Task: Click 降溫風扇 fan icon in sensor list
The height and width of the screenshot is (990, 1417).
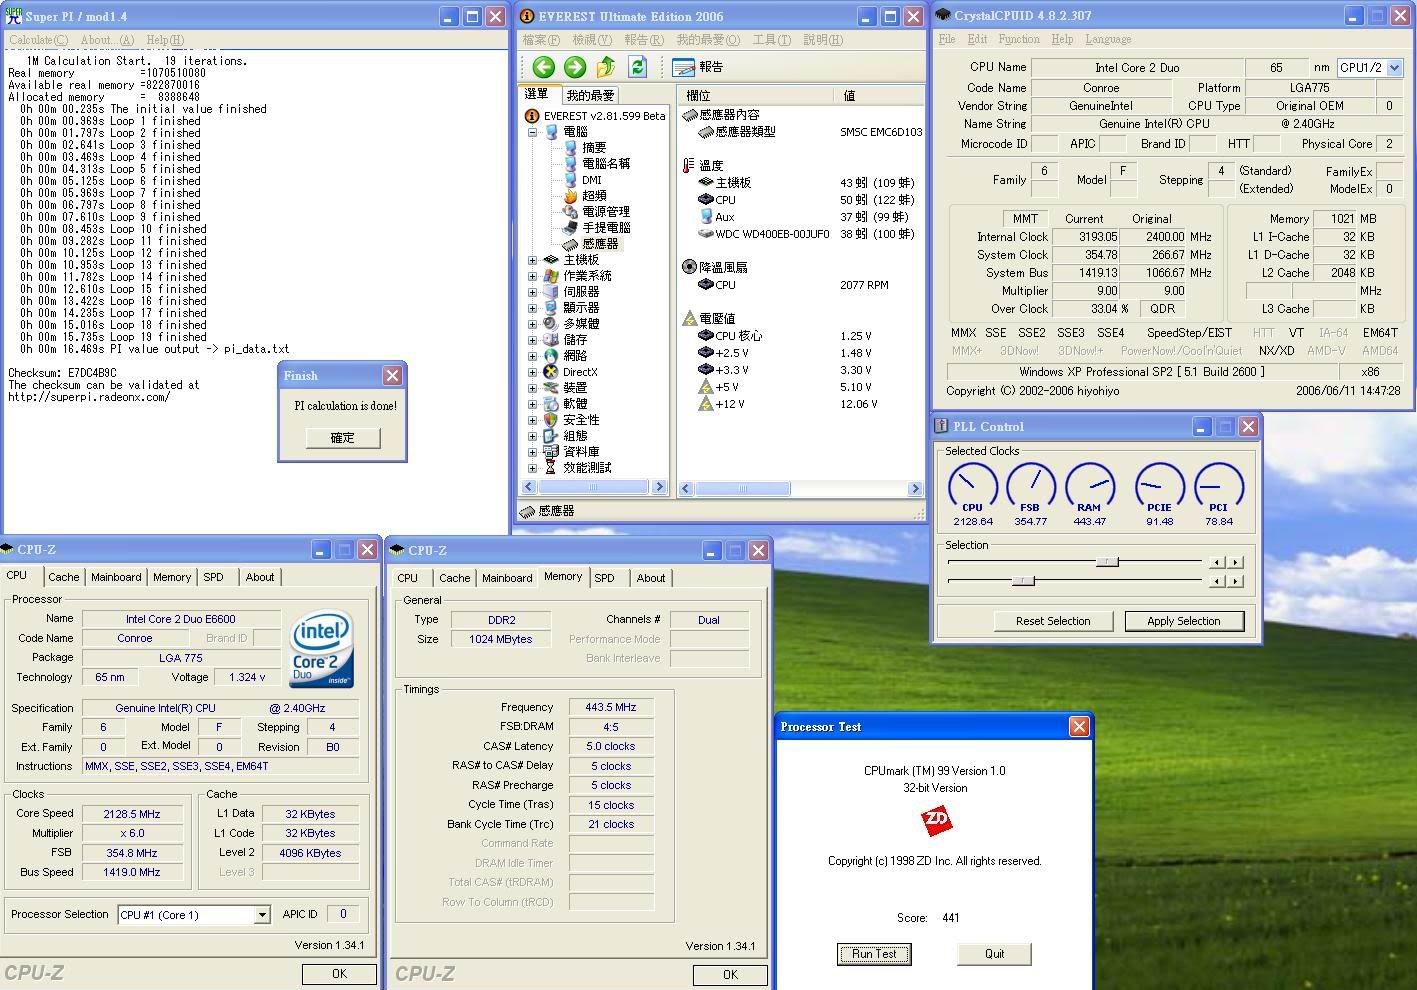Action: pyautogui.click(x=689, y=267)
